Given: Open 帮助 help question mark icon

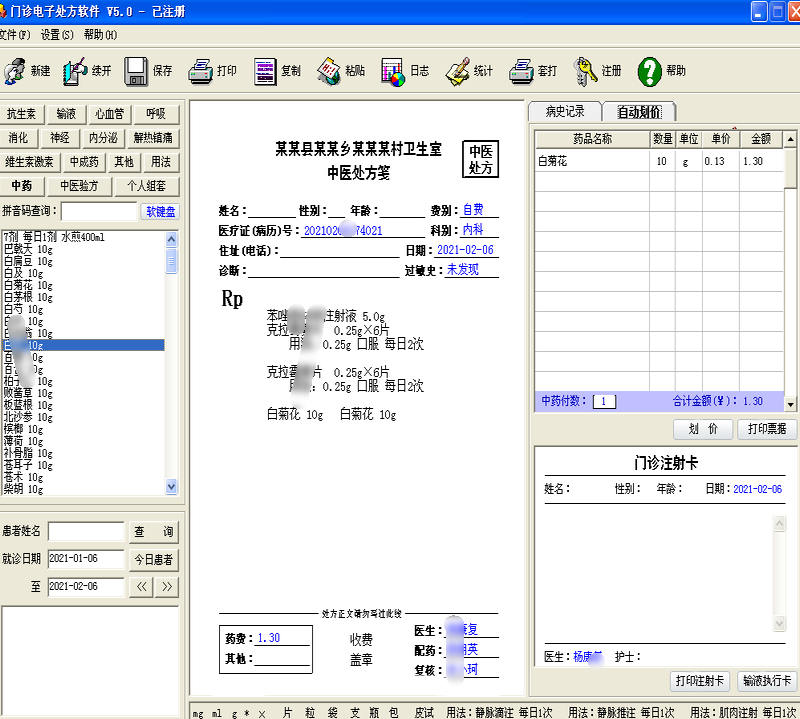Looking at the screenshot, I should pyautogui.click(x=650, y=71).
